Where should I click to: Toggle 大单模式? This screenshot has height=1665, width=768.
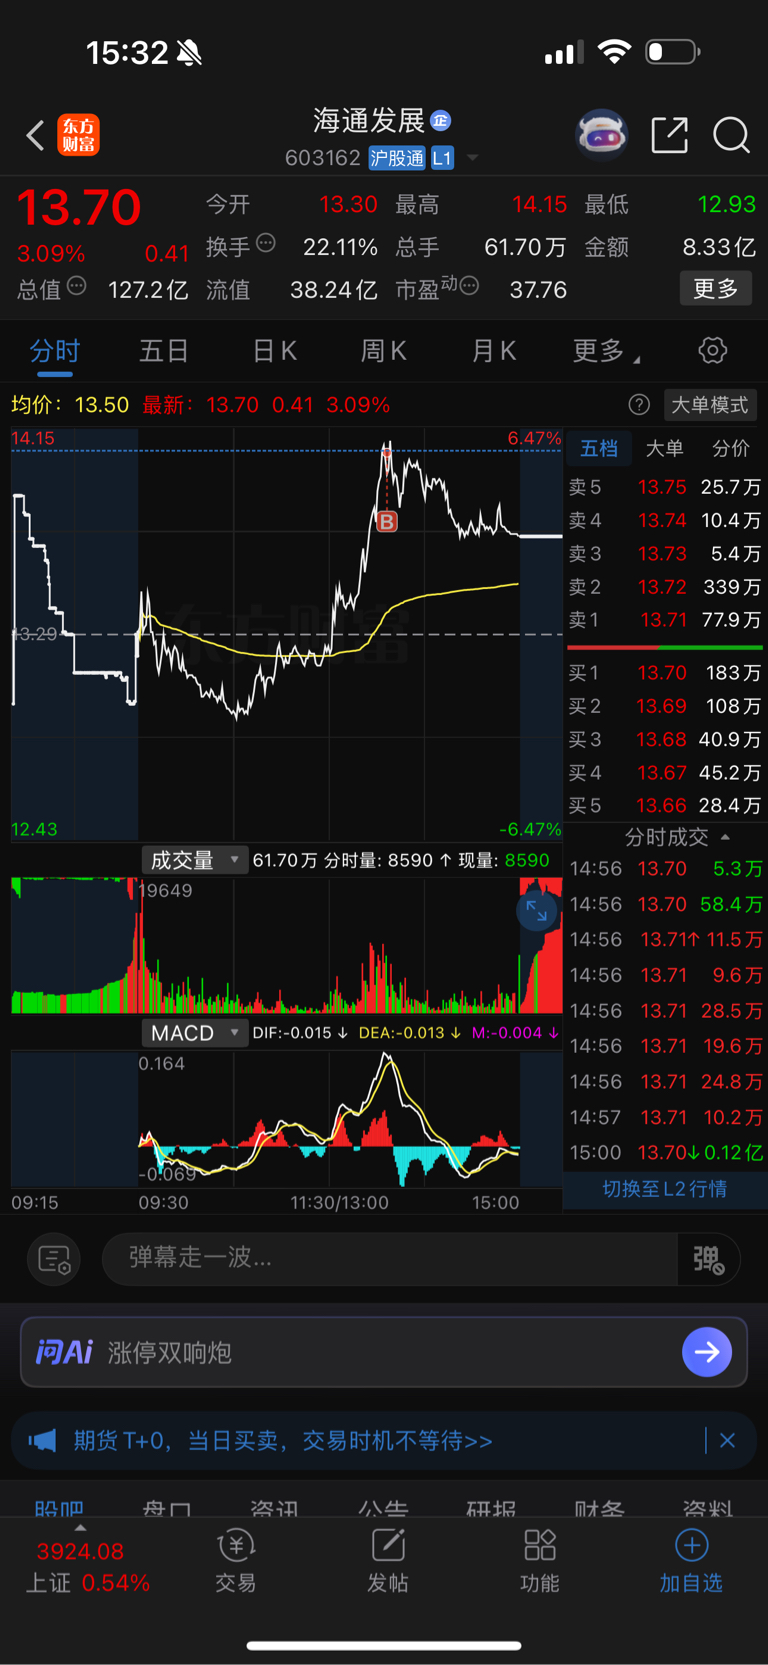(710, 405)
